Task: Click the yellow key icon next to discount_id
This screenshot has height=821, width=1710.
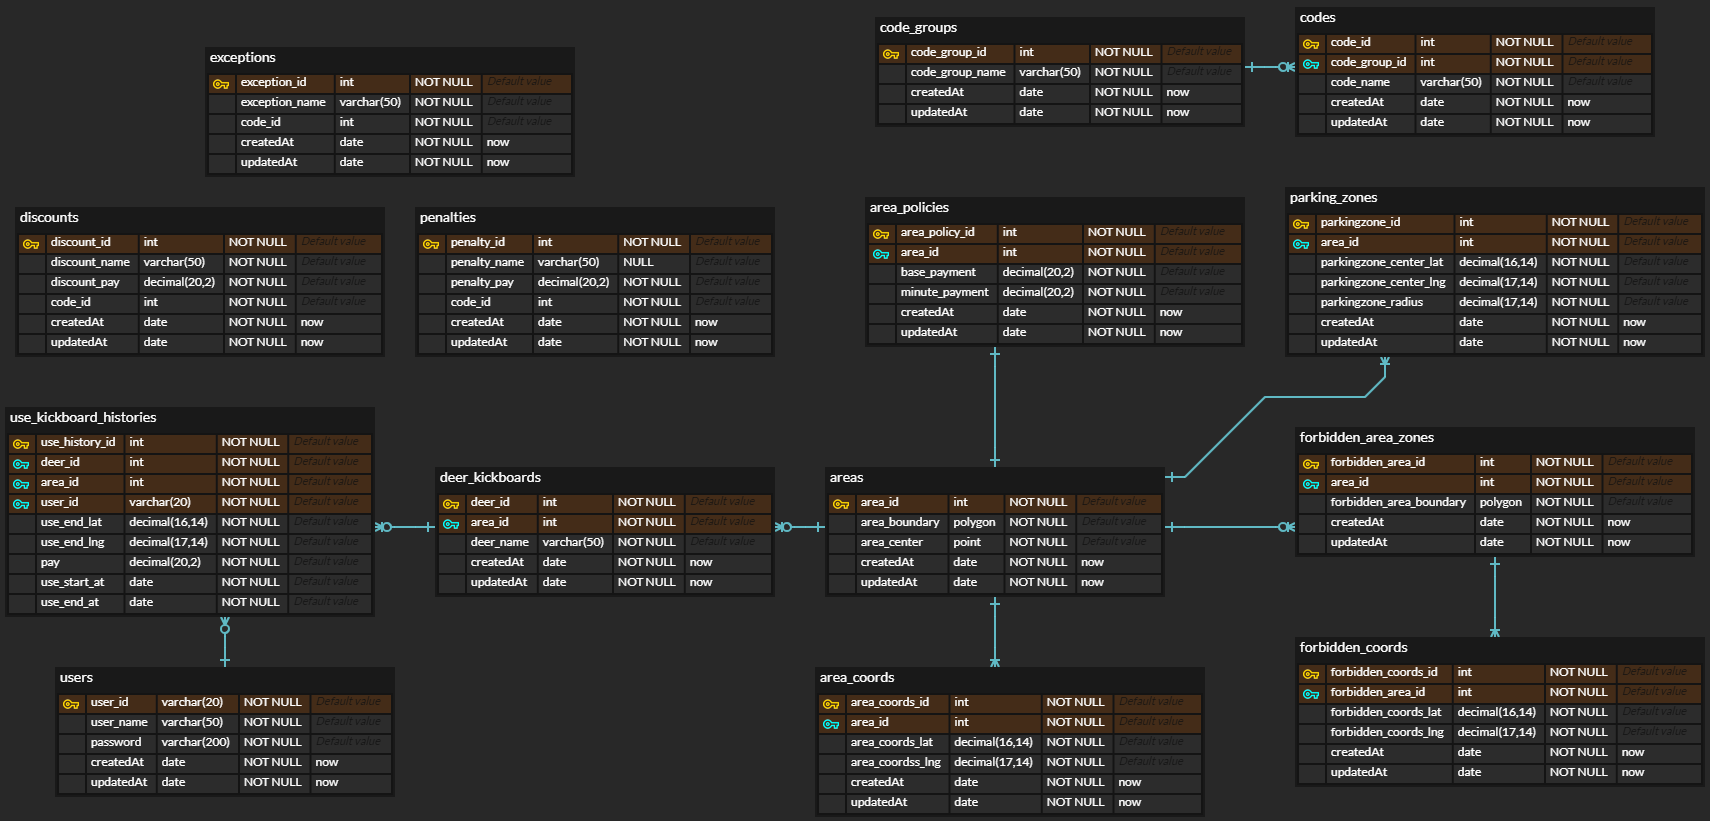Action: click(31, 244)
